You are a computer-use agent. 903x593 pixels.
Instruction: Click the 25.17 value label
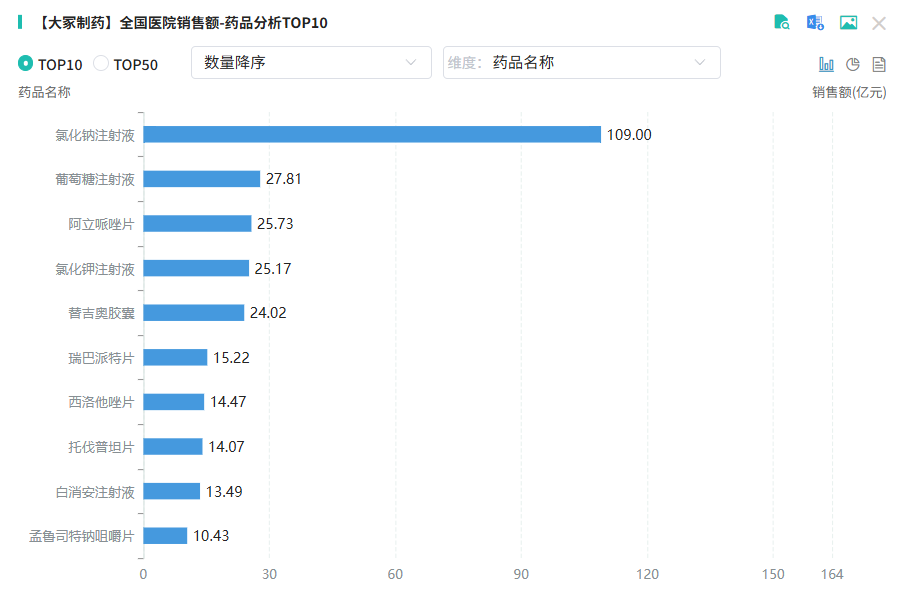point(273,268)
